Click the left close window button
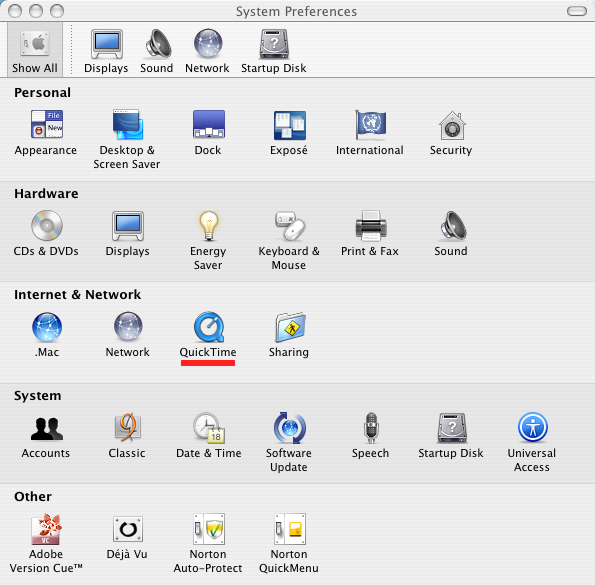This screenshot has height=585, width=595. 15,11
